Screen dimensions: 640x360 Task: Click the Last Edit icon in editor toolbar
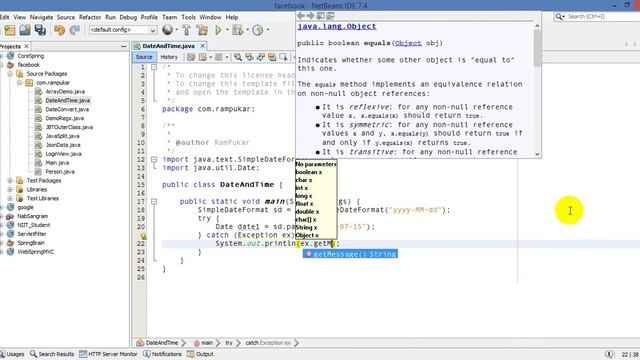[191, 57]
